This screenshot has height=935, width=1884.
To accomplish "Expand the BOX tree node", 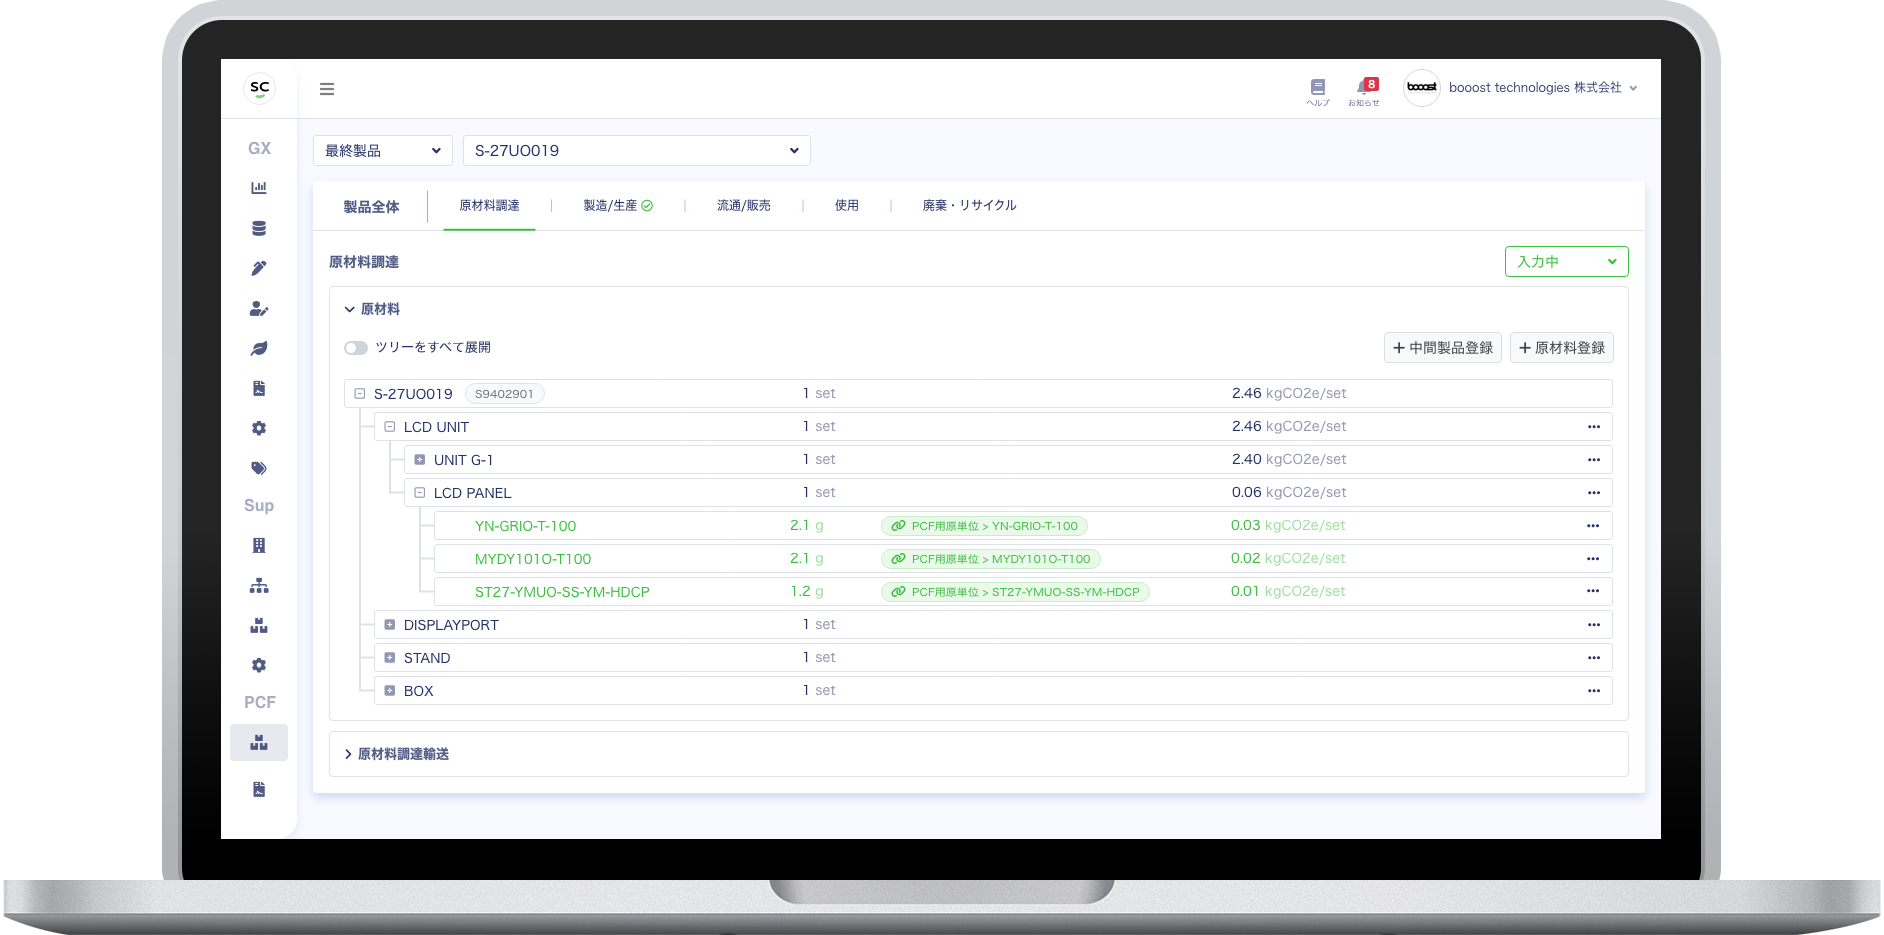I will [390, 691].
